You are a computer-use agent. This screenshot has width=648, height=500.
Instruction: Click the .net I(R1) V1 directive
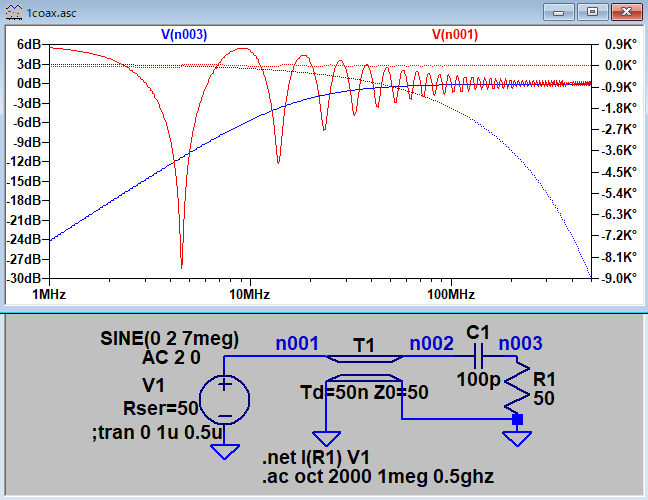coord(315,458)
